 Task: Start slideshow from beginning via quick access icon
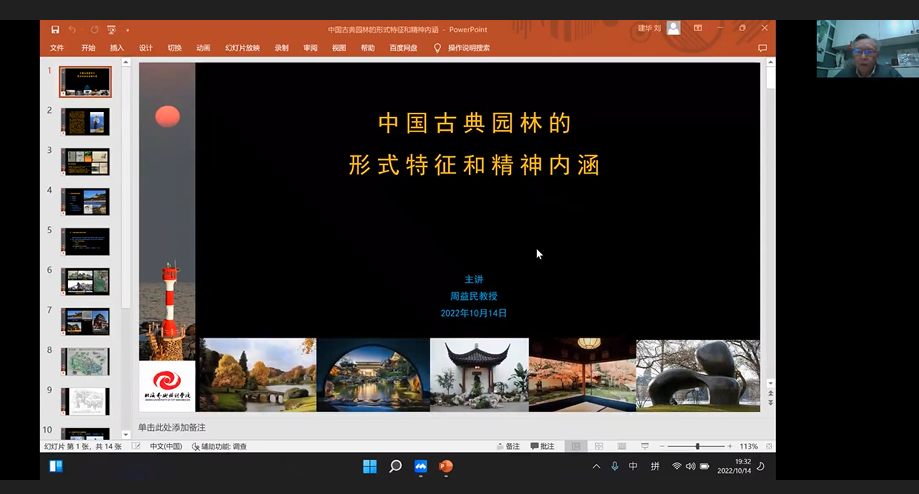109,29
